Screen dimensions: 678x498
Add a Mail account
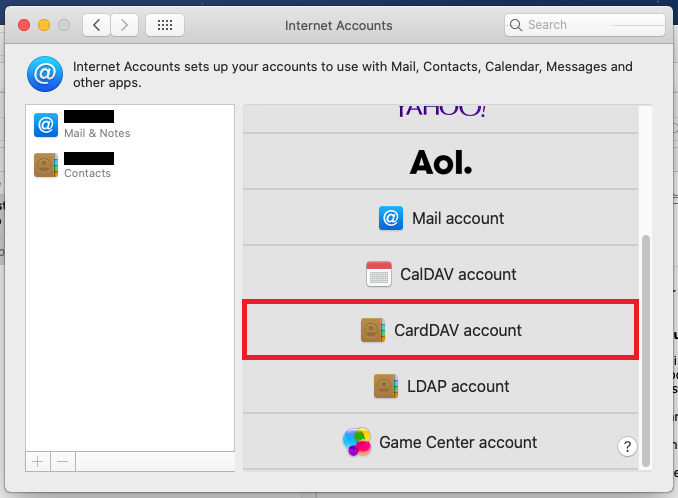click(441, 218)
